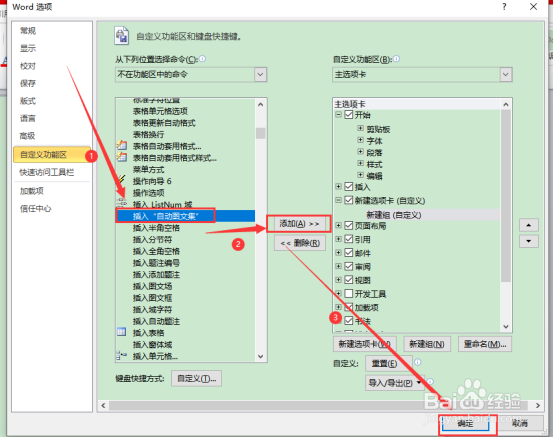
Task: Select 表格单元格选项 command
Action: pyautogui.click(x=160, y=111)
